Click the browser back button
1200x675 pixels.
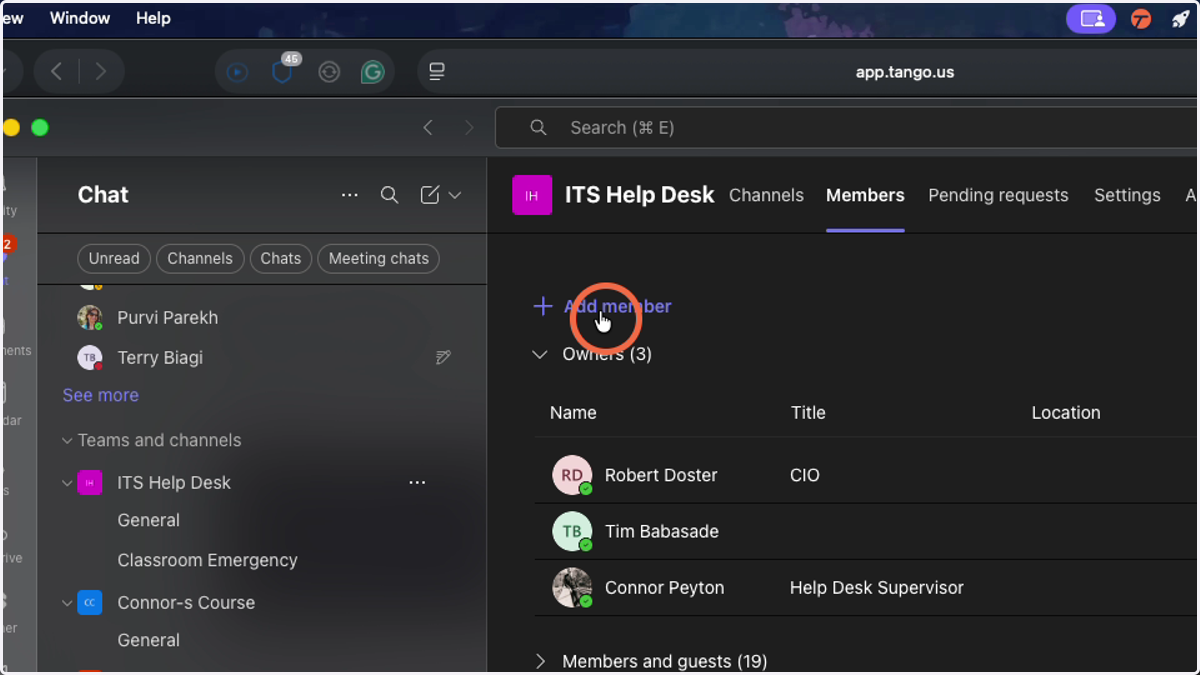(57, 72)
